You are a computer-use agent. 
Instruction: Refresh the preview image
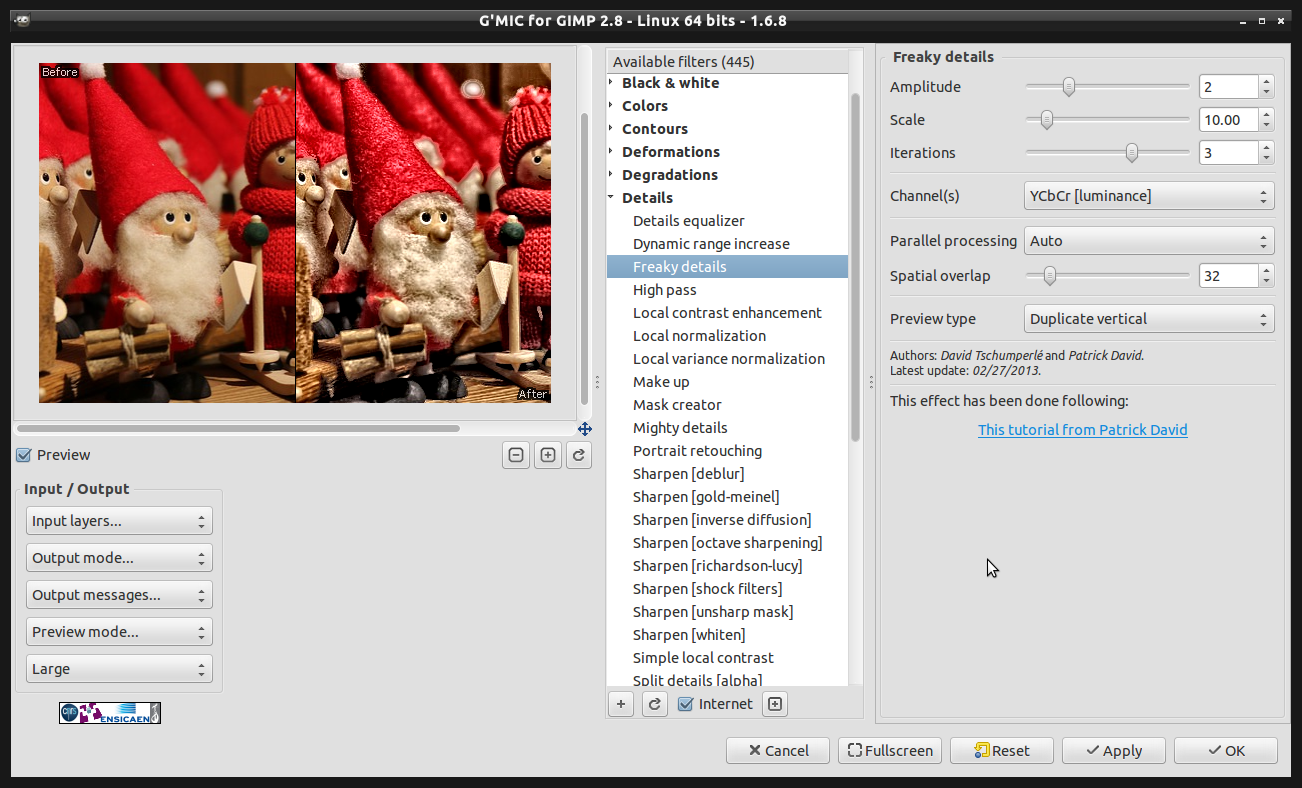point(578,455)
